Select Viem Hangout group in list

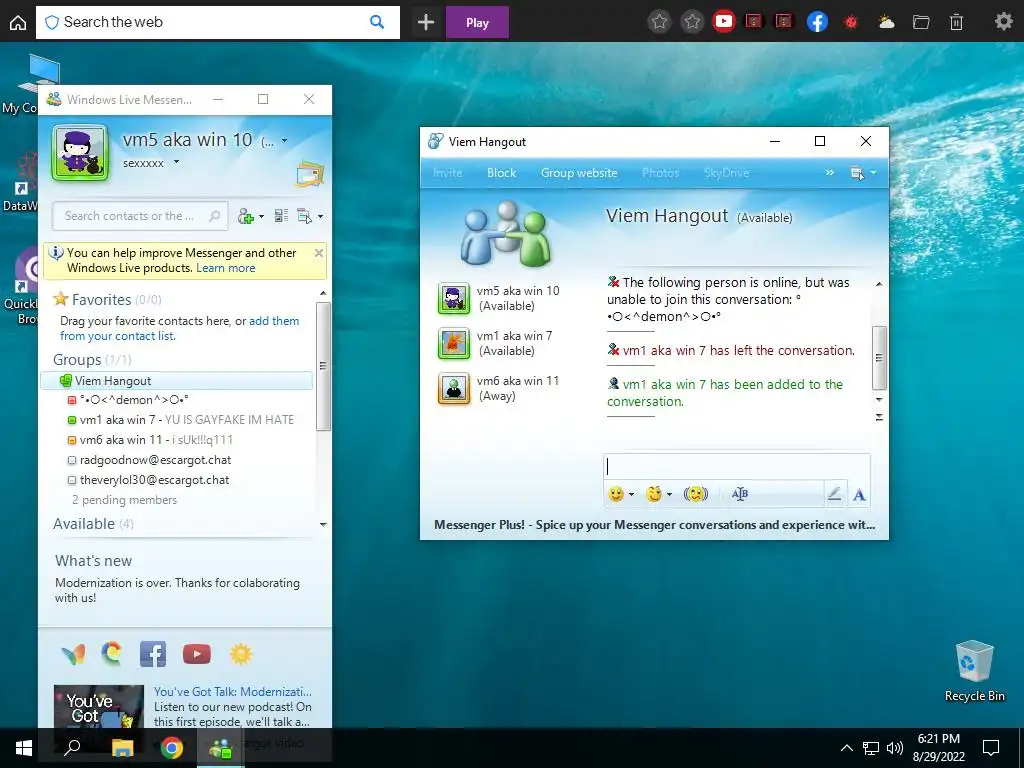point(176,381)
